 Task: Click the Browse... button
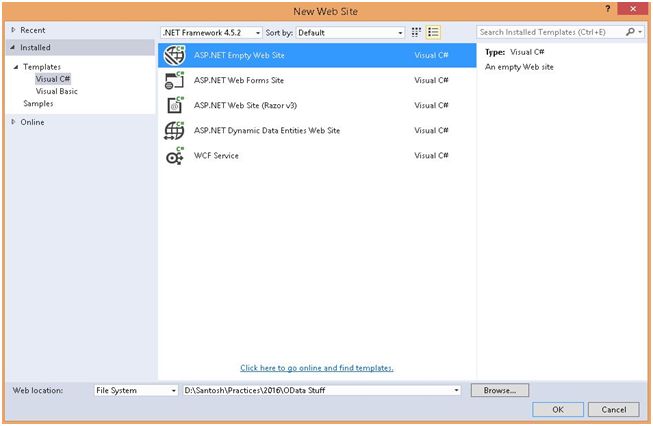click(x=500, y=390)
